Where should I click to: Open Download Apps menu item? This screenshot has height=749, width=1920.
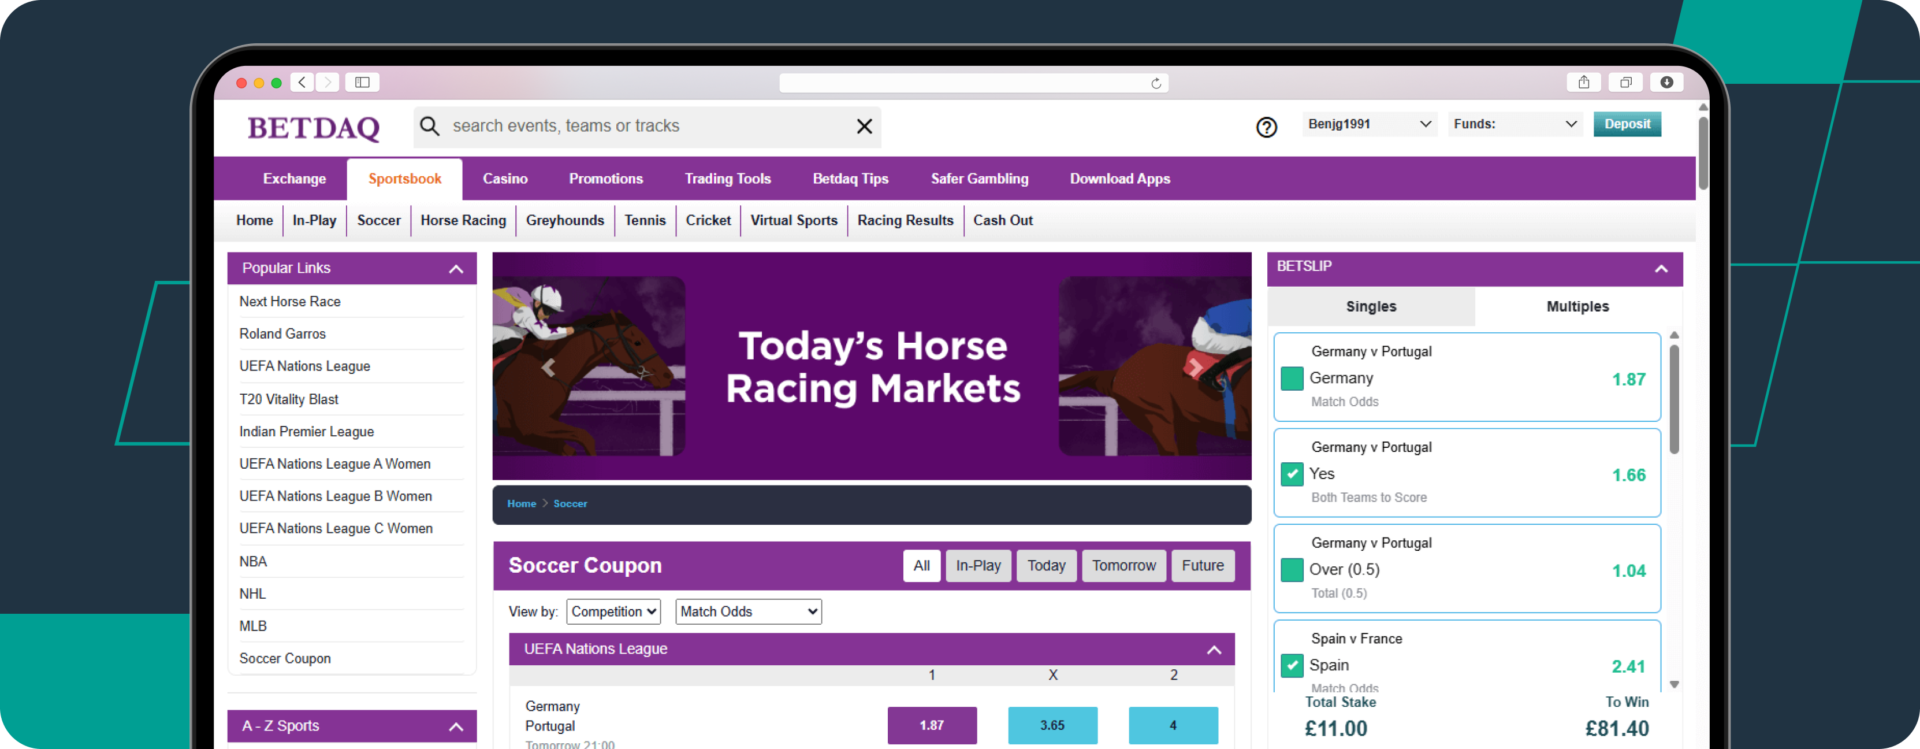click(x=1120, y=179)
